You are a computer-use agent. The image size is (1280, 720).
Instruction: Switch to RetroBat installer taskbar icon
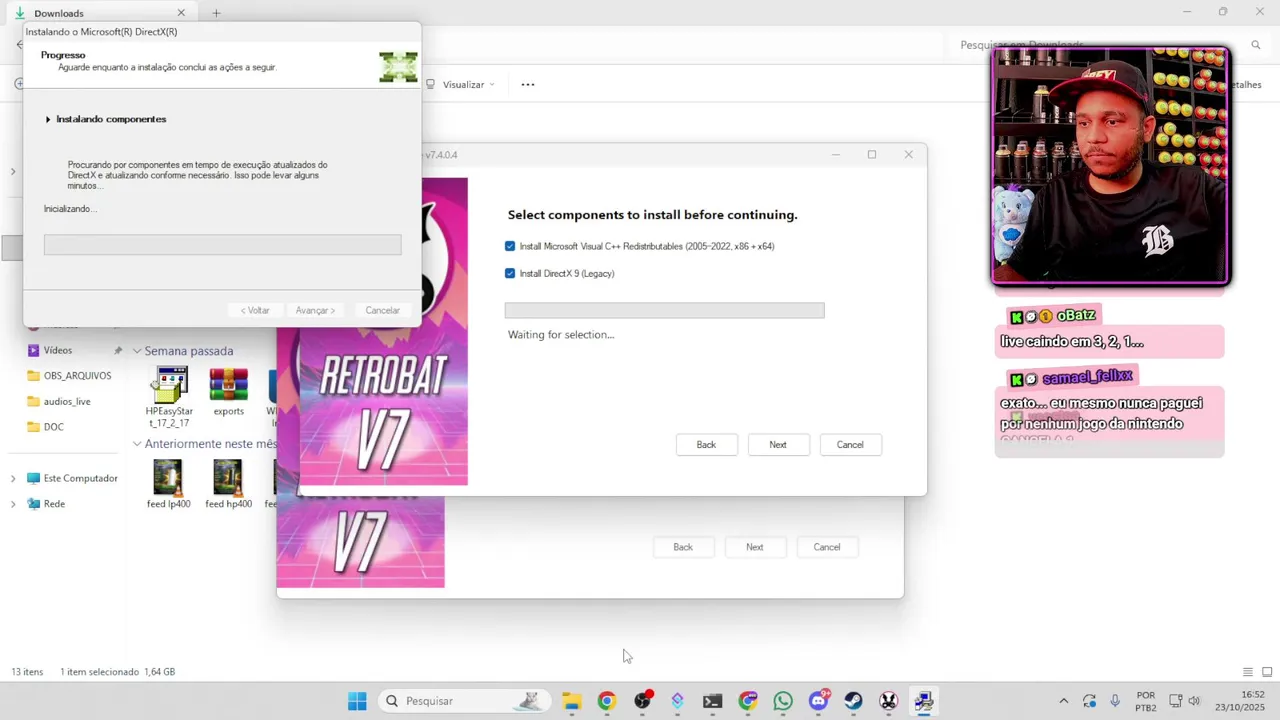(889, 701)
